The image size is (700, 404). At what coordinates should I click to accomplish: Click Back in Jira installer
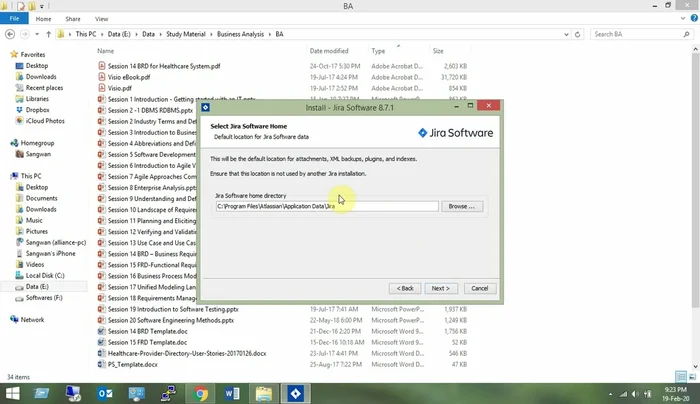[405, 288]
